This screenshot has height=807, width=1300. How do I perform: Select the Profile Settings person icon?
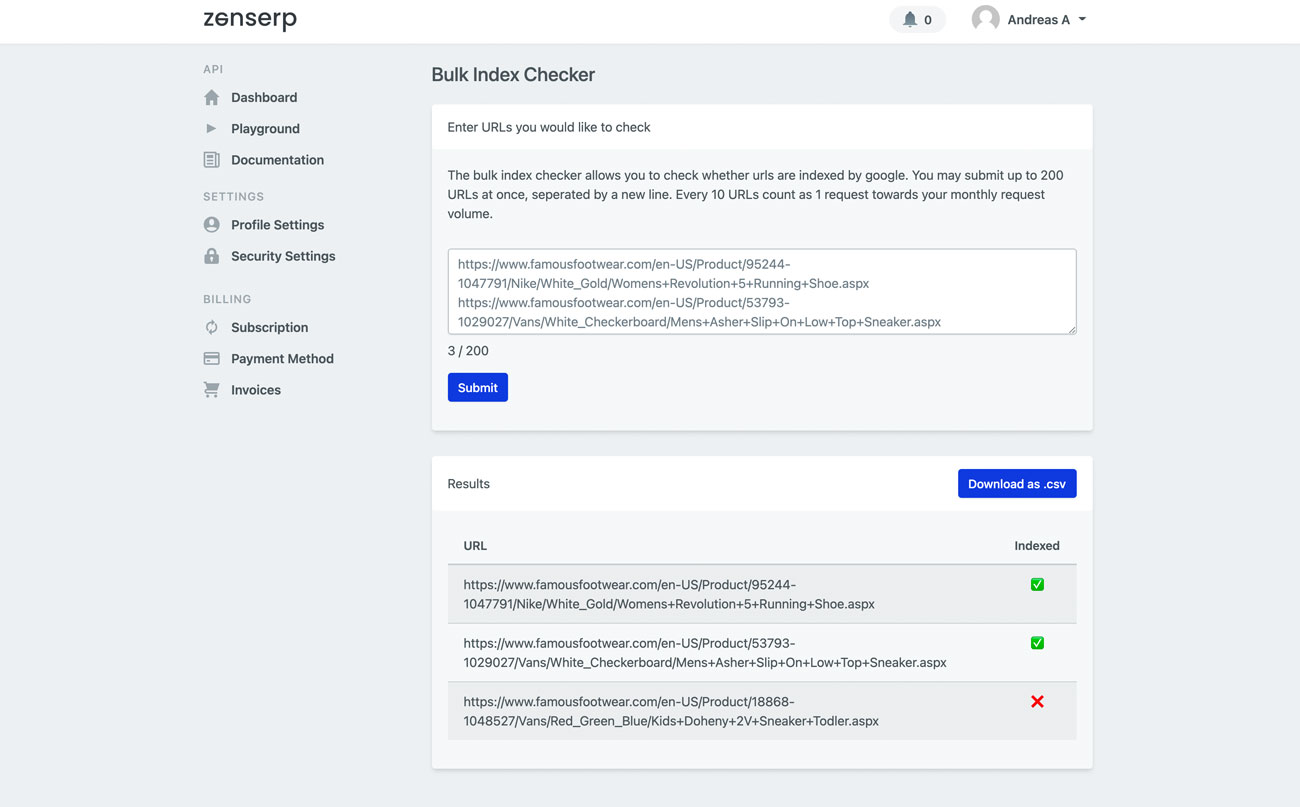pyautogui.click(x=211, y=224)
